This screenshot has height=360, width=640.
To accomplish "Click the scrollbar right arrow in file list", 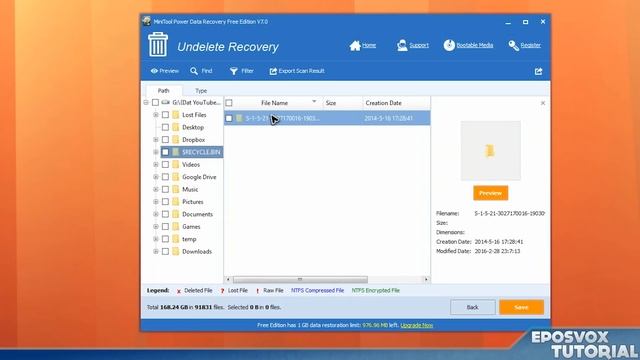I will click(x=426, y=280).
